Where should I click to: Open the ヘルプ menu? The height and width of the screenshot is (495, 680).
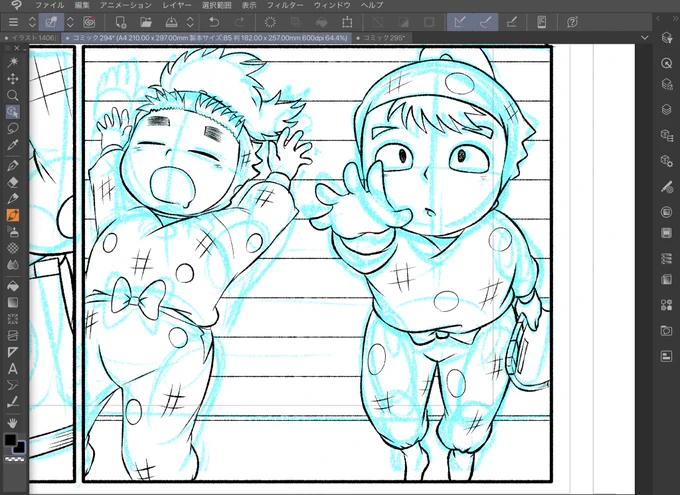pos(372,5)
